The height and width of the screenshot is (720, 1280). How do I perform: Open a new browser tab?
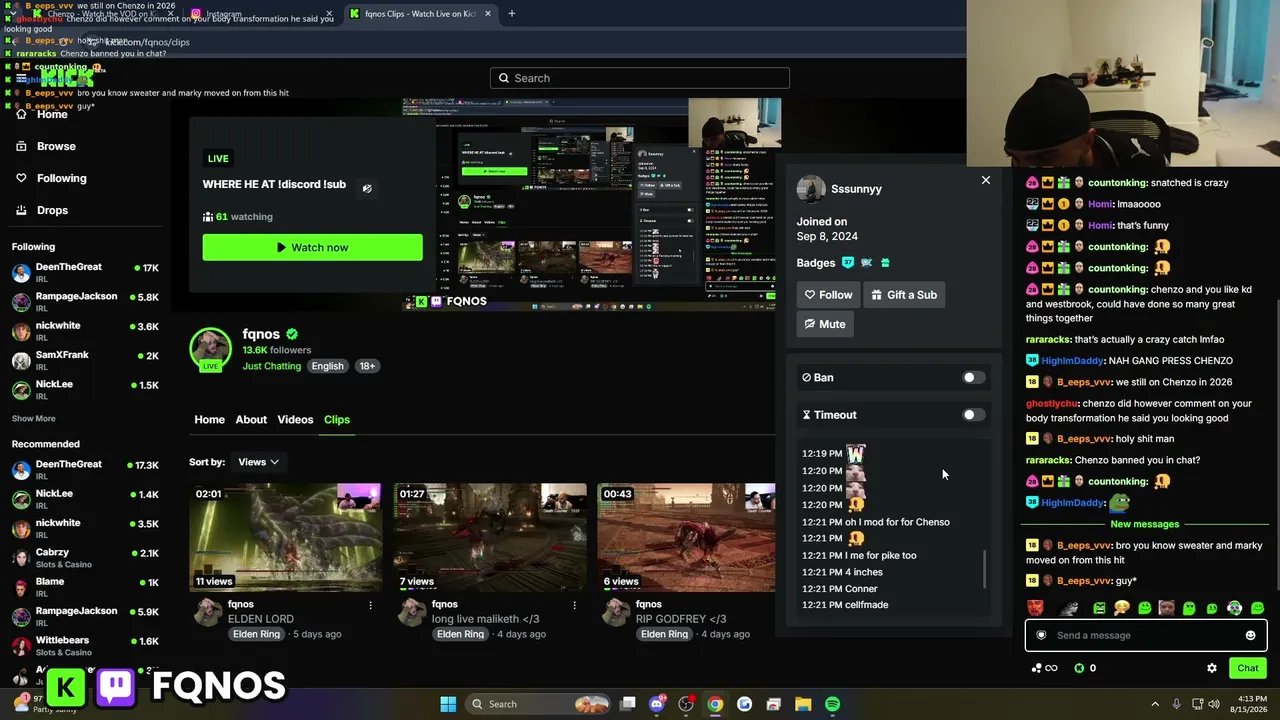click(511, 14)
